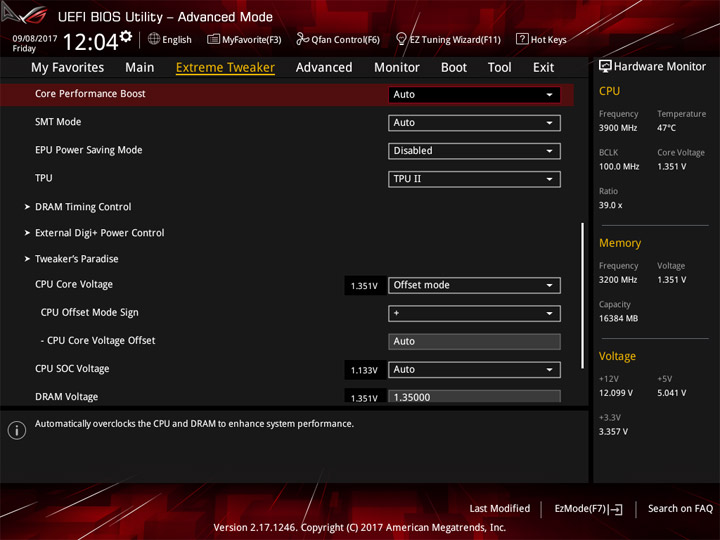Click the settings list scrollbar
Image resolution: width=720 pixels, height=540 pixels.
click(582, 295)
